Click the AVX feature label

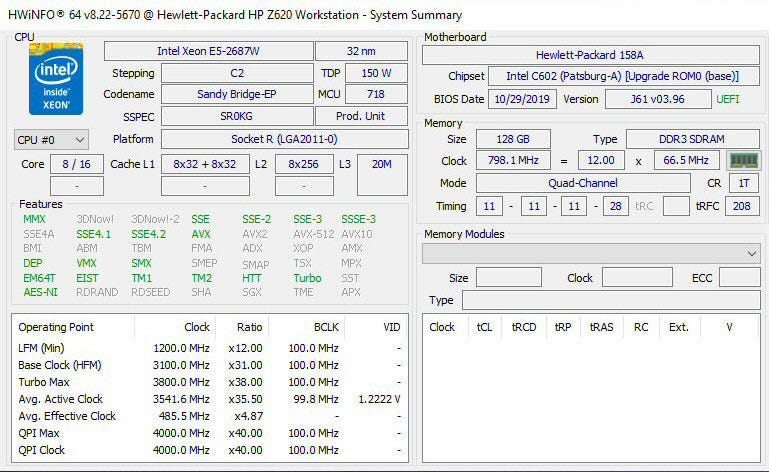201,234
